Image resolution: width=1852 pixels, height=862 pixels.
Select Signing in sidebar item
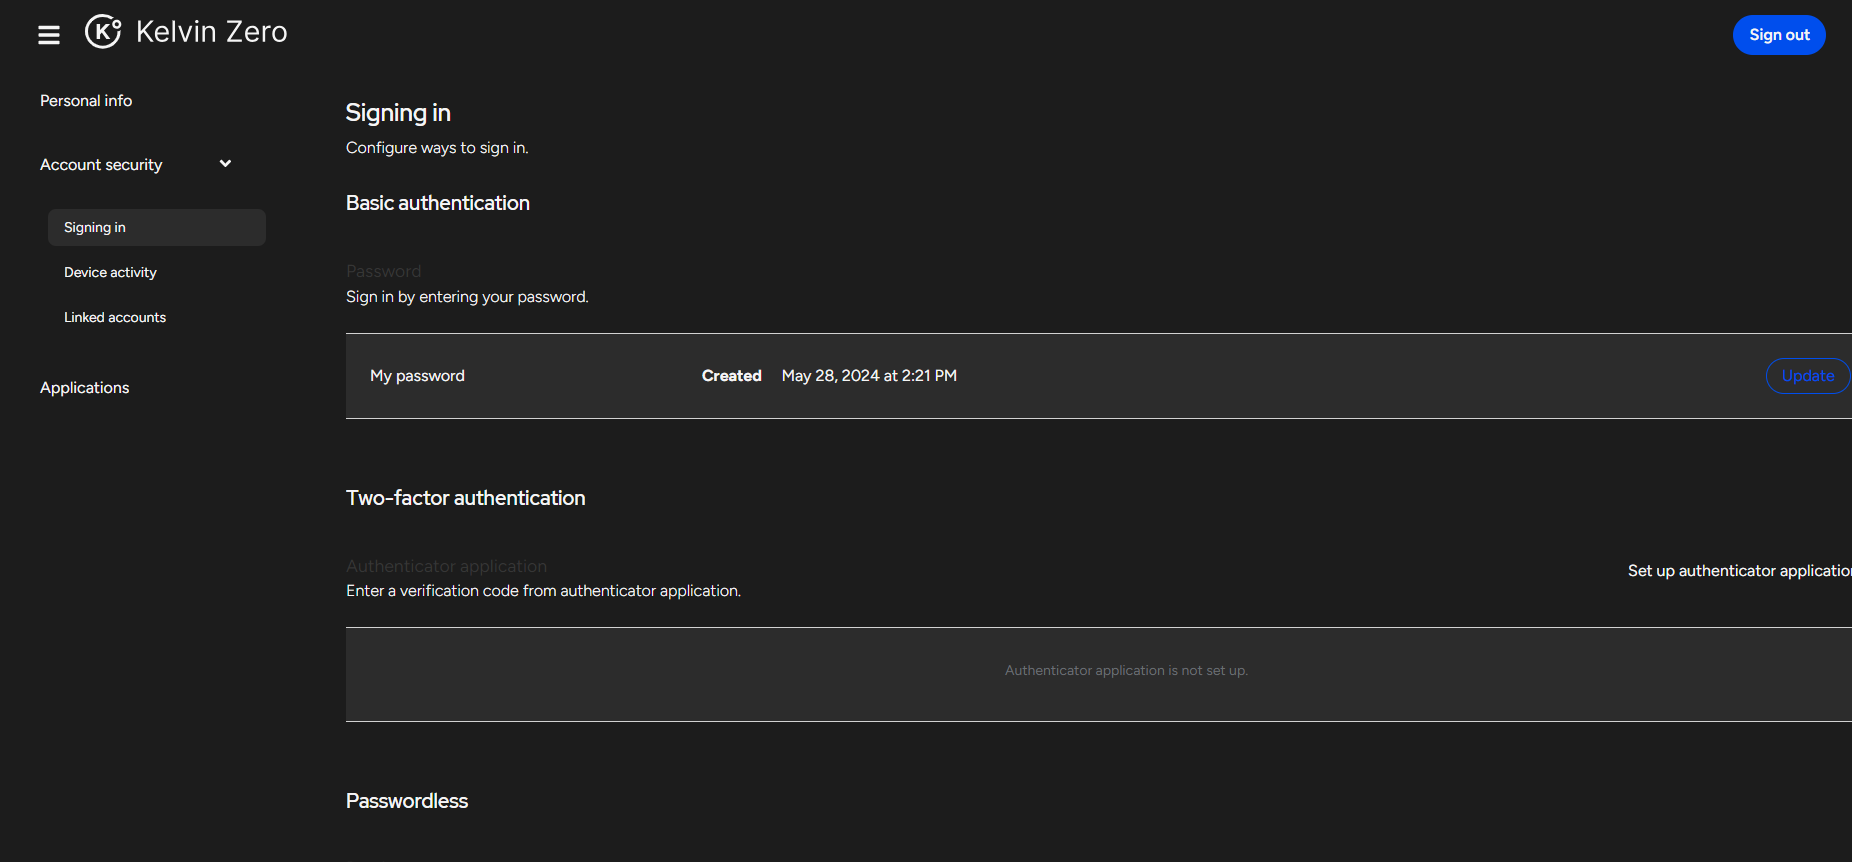(x=95, y=228)
